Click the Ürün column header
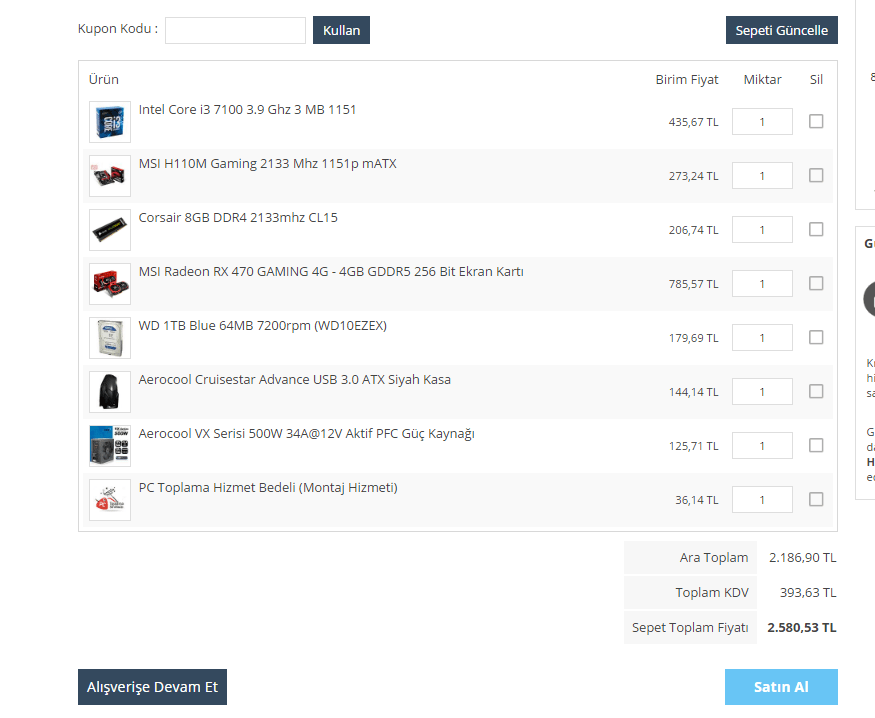The image size is (875, 718). click(x=104, y=79)
